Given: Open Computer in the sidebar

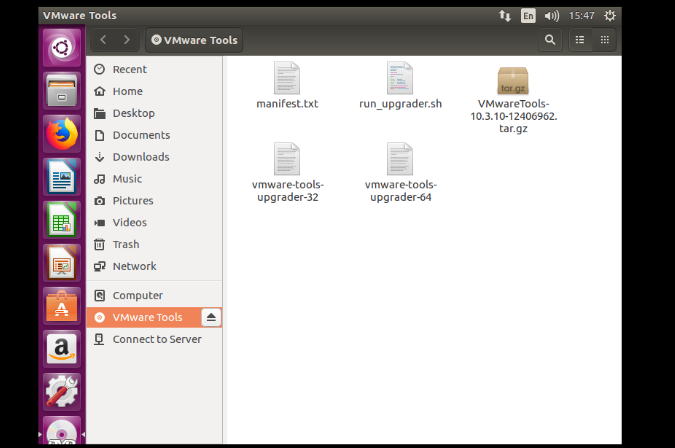Looking at the screenshot, I should pos(154,296).
